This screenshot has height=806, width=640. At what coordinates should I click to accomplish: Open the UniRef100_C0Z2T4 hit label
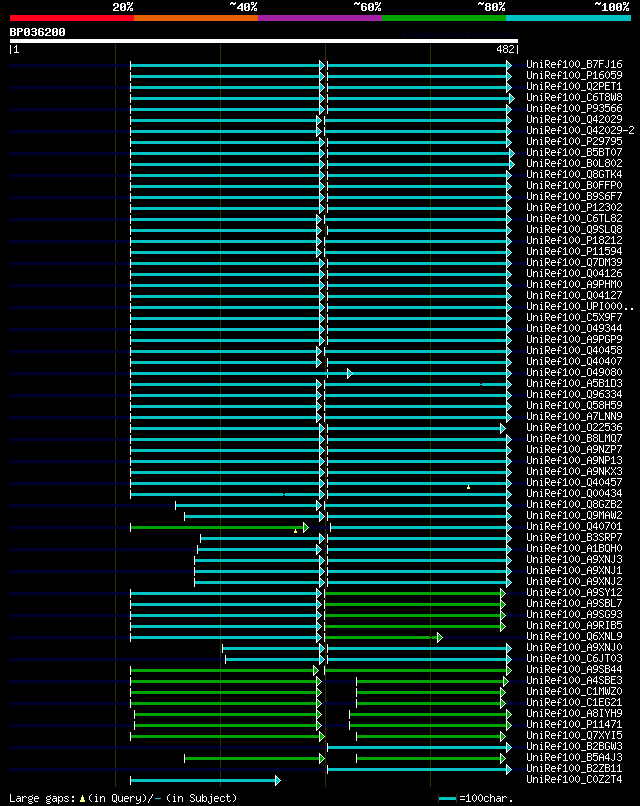coord(574,779)
